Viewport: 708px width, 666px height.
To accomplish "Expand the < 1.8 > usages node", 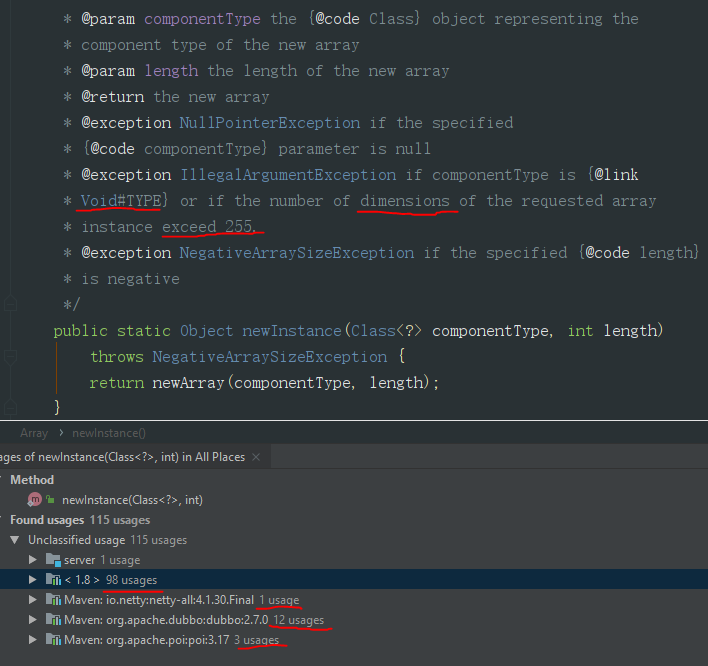I will pyautogui.click(x=33, y=579).
